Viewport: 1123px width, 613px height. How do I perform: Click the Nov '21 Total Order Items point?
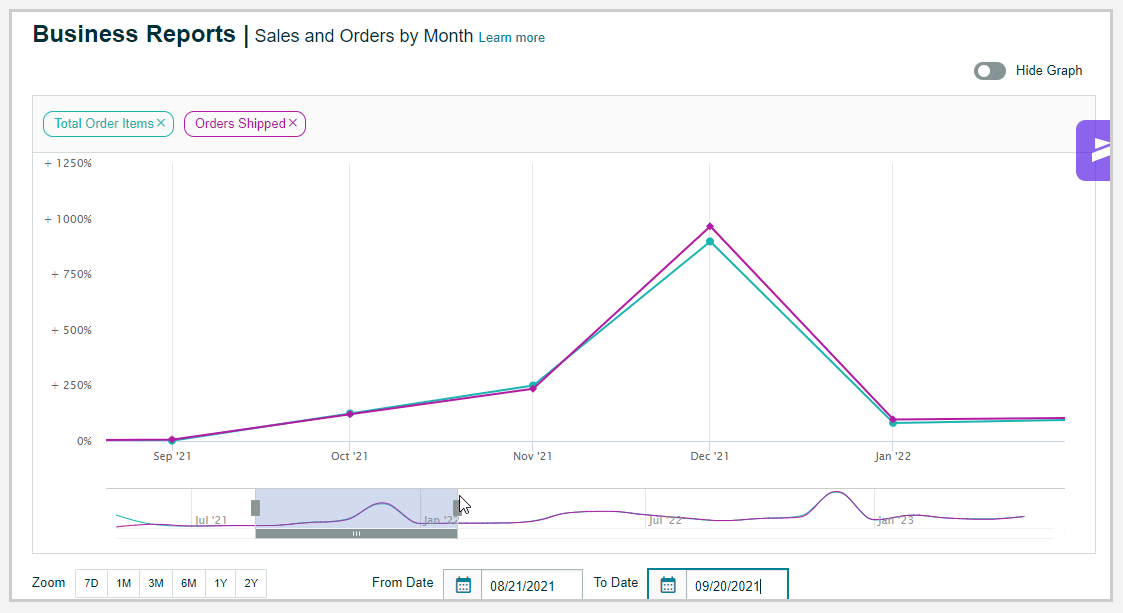[532, 385]
